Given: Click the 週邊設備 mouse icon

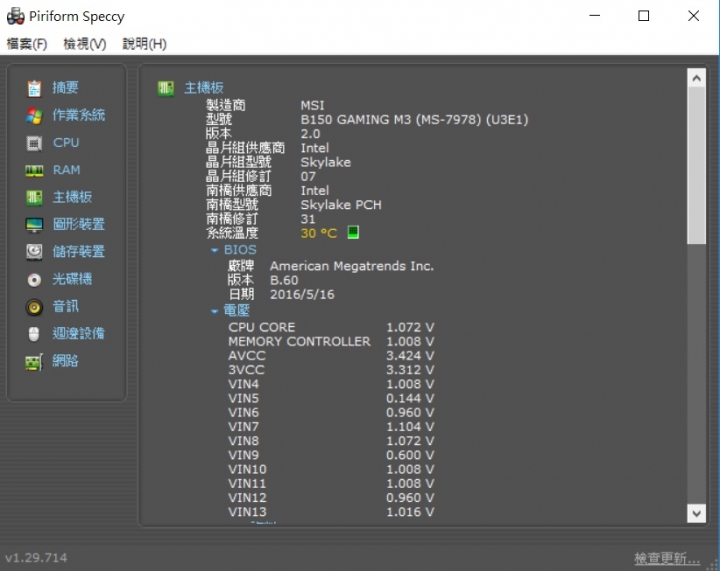Looking at the screenshot, I should click(x=34, y=334).
